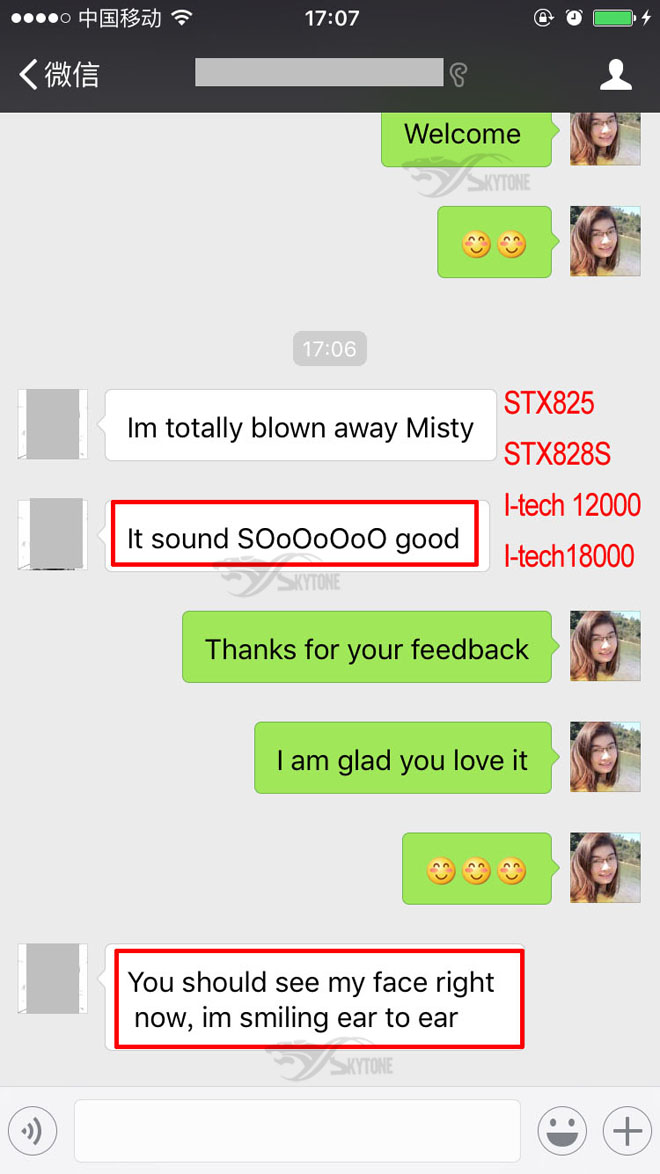The image size is (660, 1174).
Task: Open sender avatar beside "Thanks for your feedback"
Action: coord(605,645)
